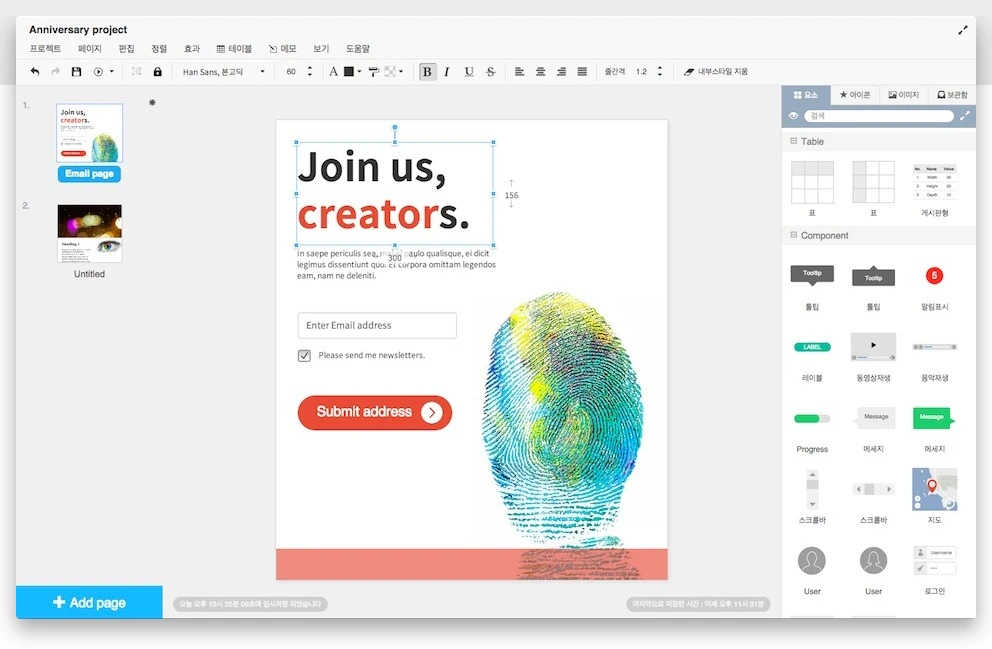
Task: Toggle the Please send me newsletters checkbox
Action: pyautogui.click(x=304, y=355)
